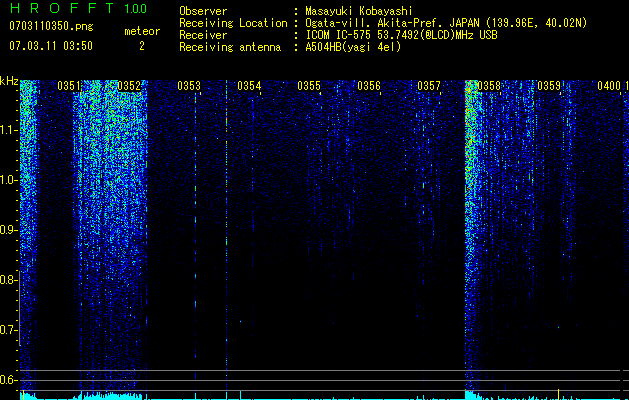Click the Receiving antenna field label

[230, 47]
